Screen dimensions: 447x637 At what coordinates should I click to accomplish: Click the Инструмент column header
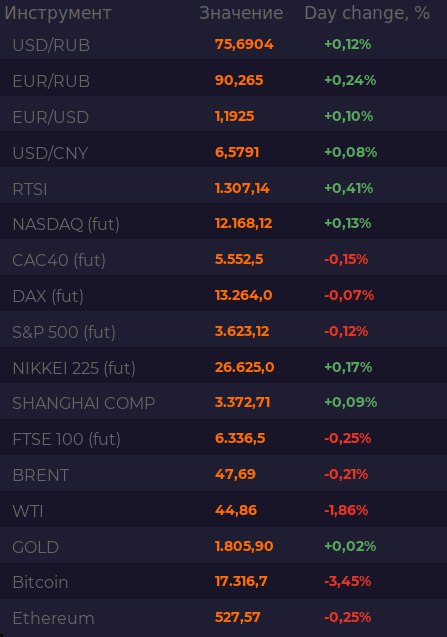(x=58, y=13)
